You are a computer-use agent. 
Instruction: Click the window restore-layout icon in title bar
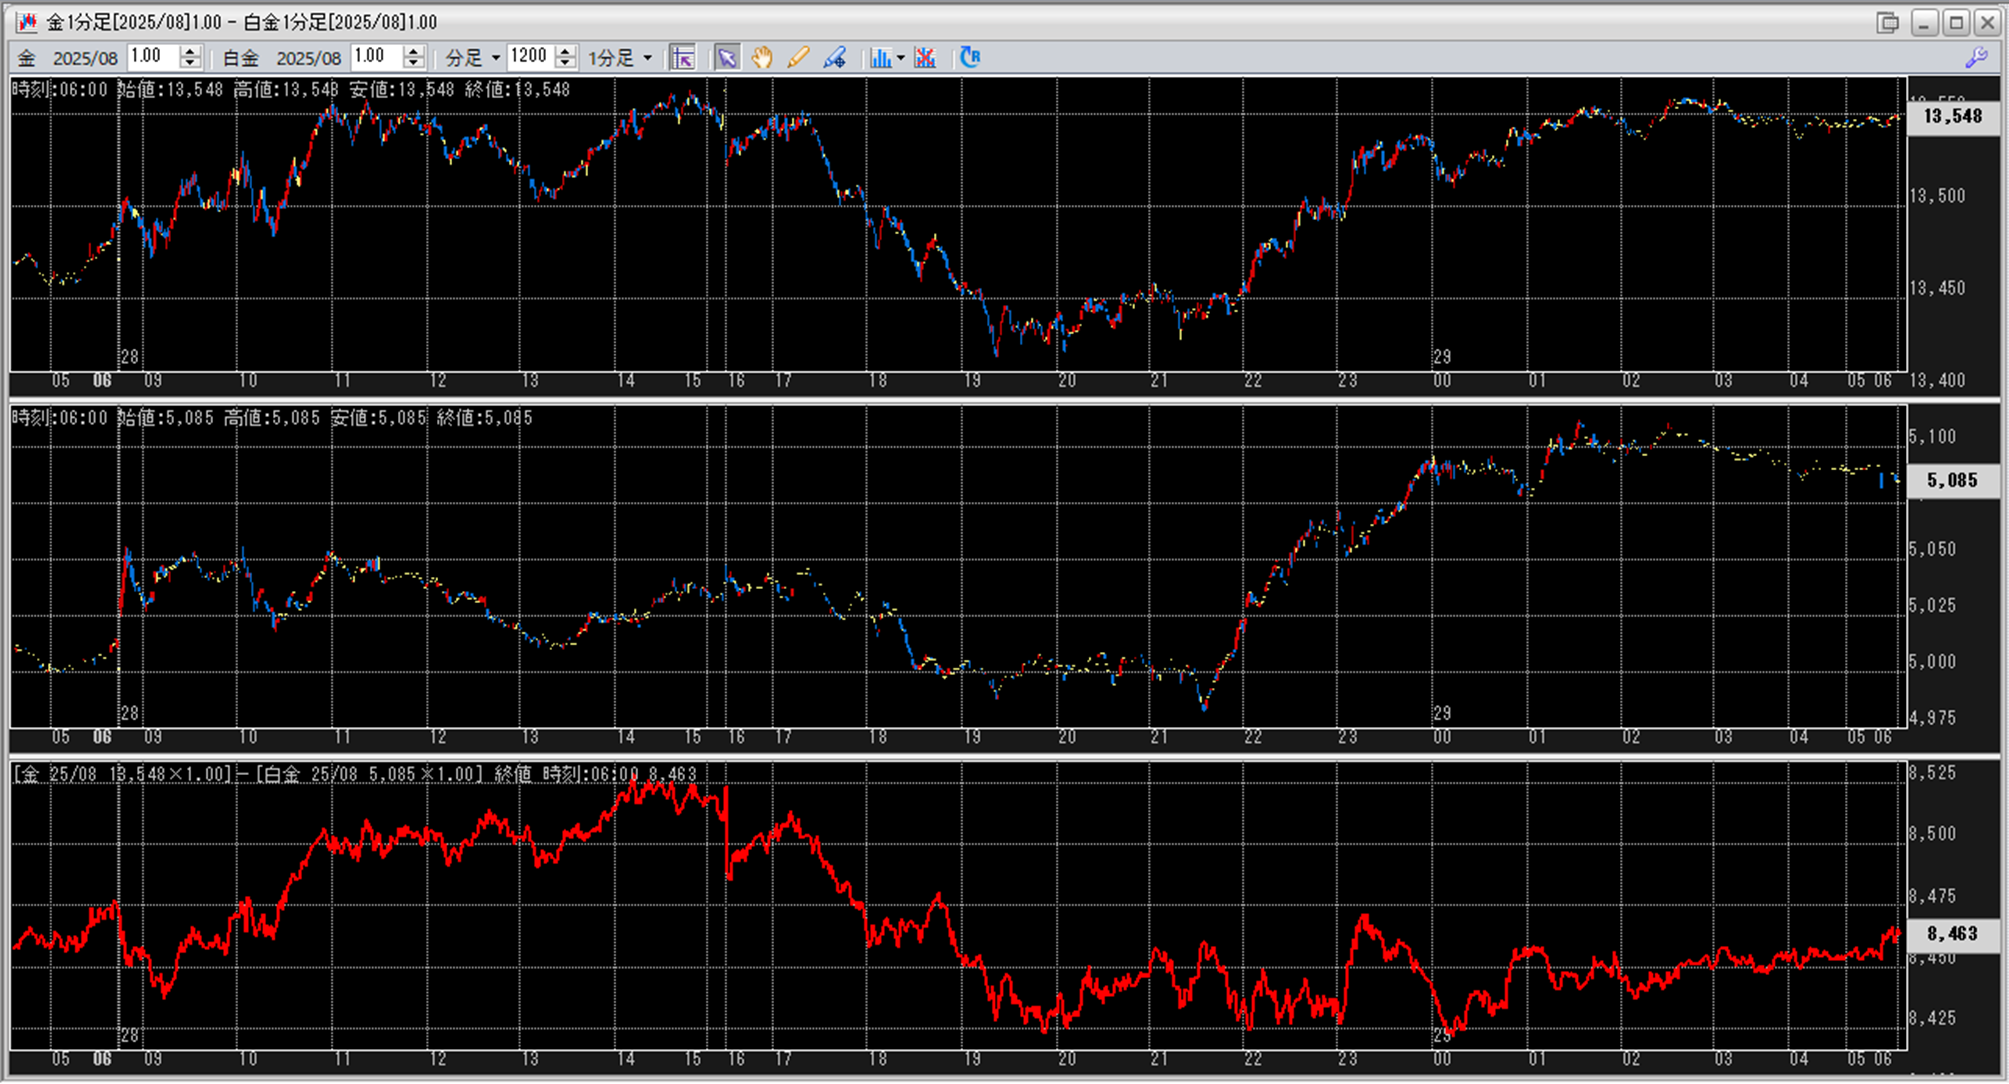coord(1888,22)
